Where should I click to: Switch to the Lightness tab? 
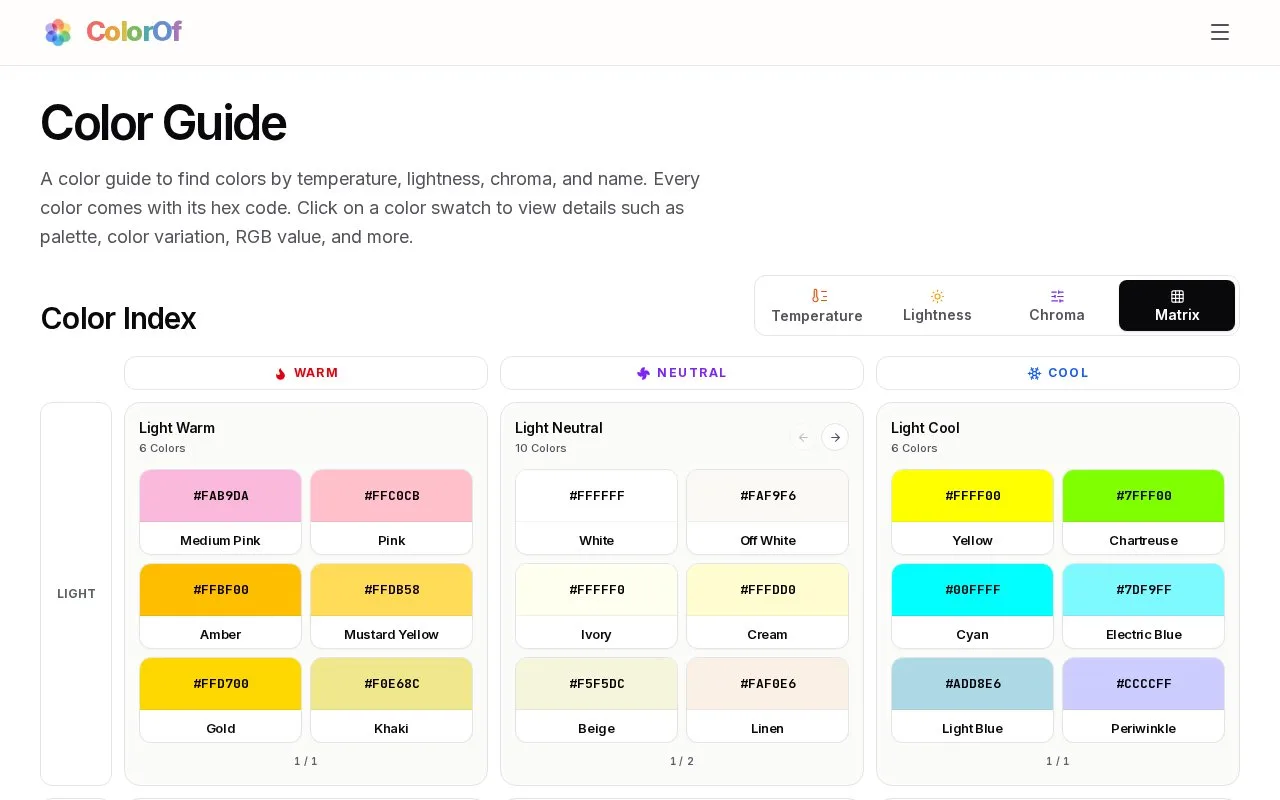coord(937,305)
